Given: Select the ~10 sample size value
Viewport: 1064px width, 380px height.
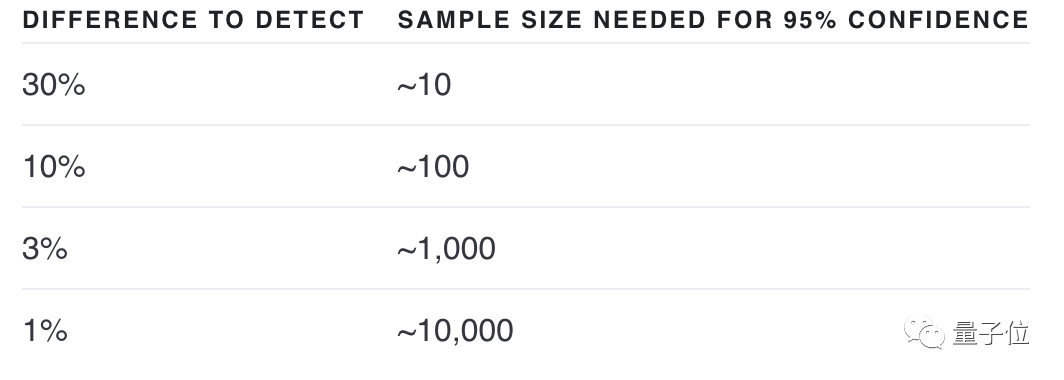Looking at the screenshot, I should pos(424,85).
